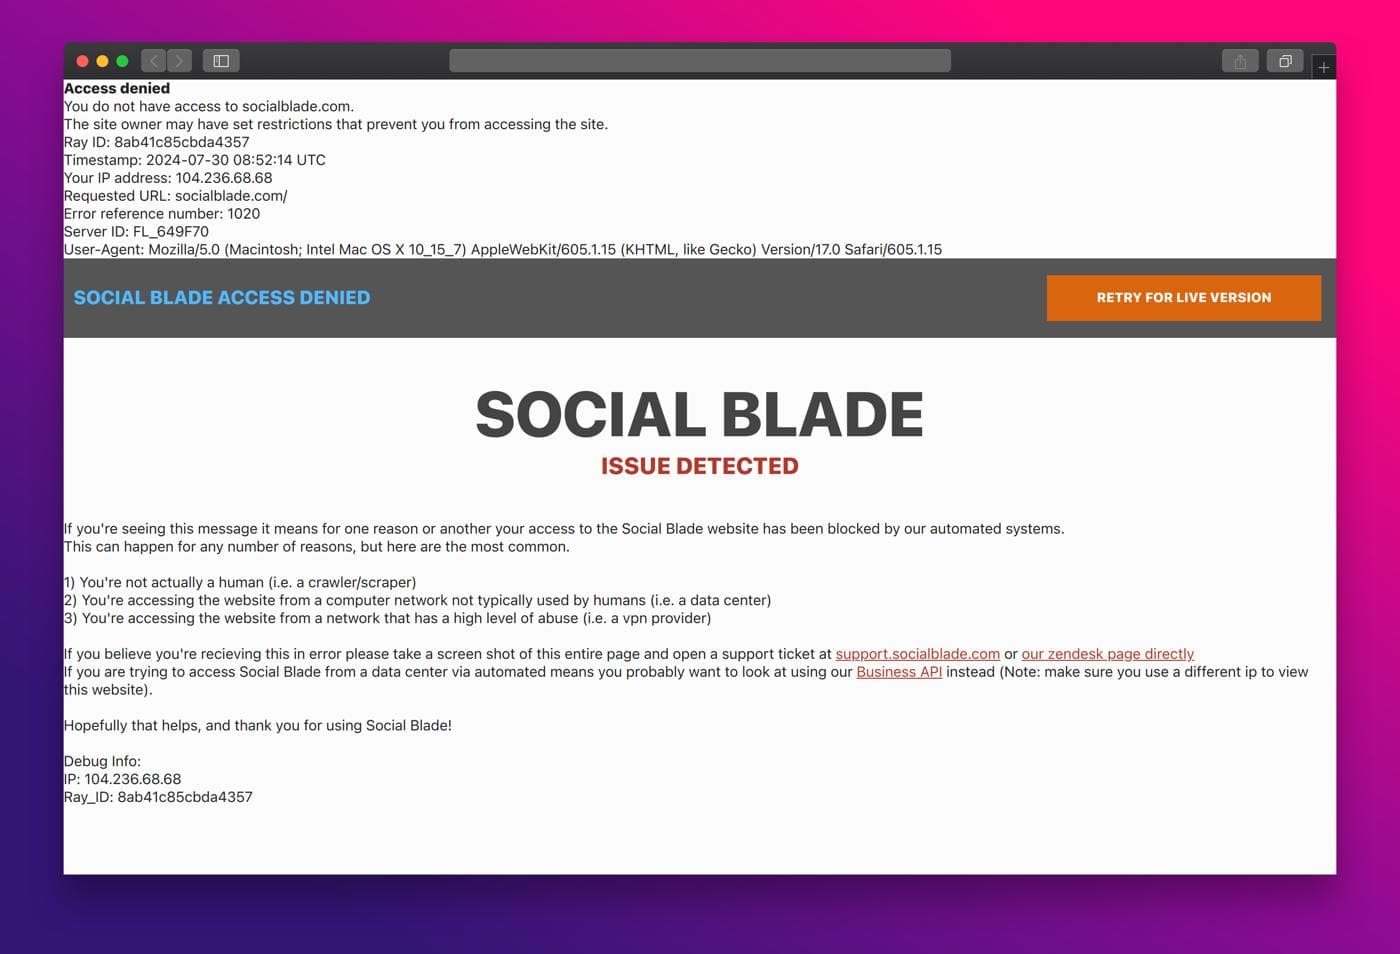This screenshot has height=954, width=1400.
Task: Click the new tab plus icon
Action: tap(1323, 66)
